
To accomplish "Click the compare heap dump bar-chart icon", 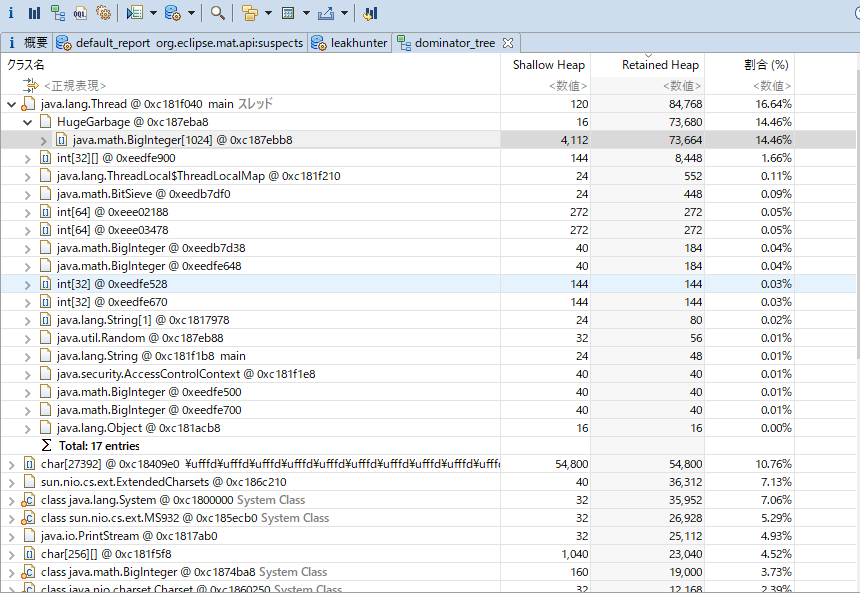I will 370,13.
